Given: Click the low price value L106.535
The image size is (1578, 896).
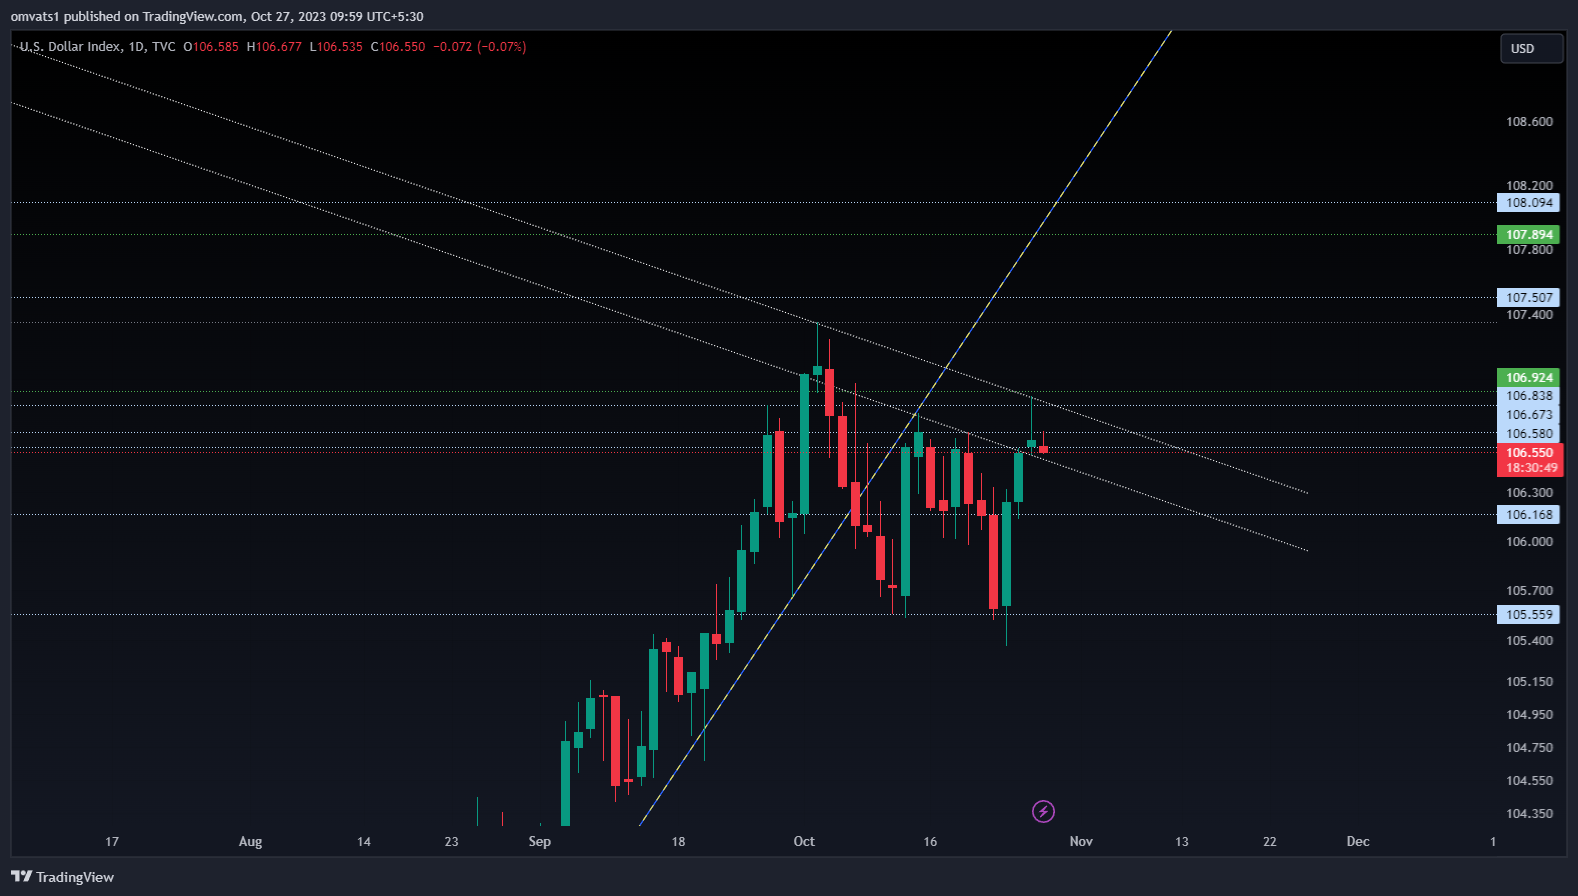Looking at the screenshot, I should click(336, 47).
